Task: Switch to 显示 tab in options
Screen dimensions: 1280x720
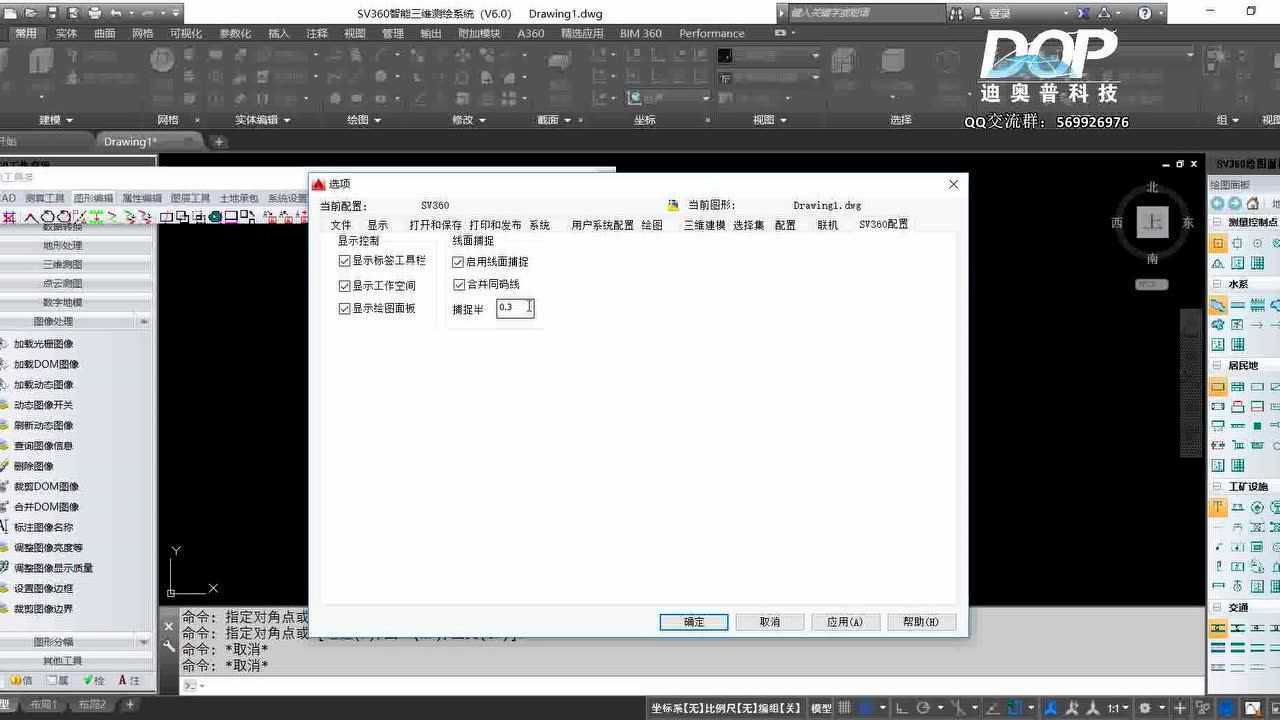Action: point(377,225)
